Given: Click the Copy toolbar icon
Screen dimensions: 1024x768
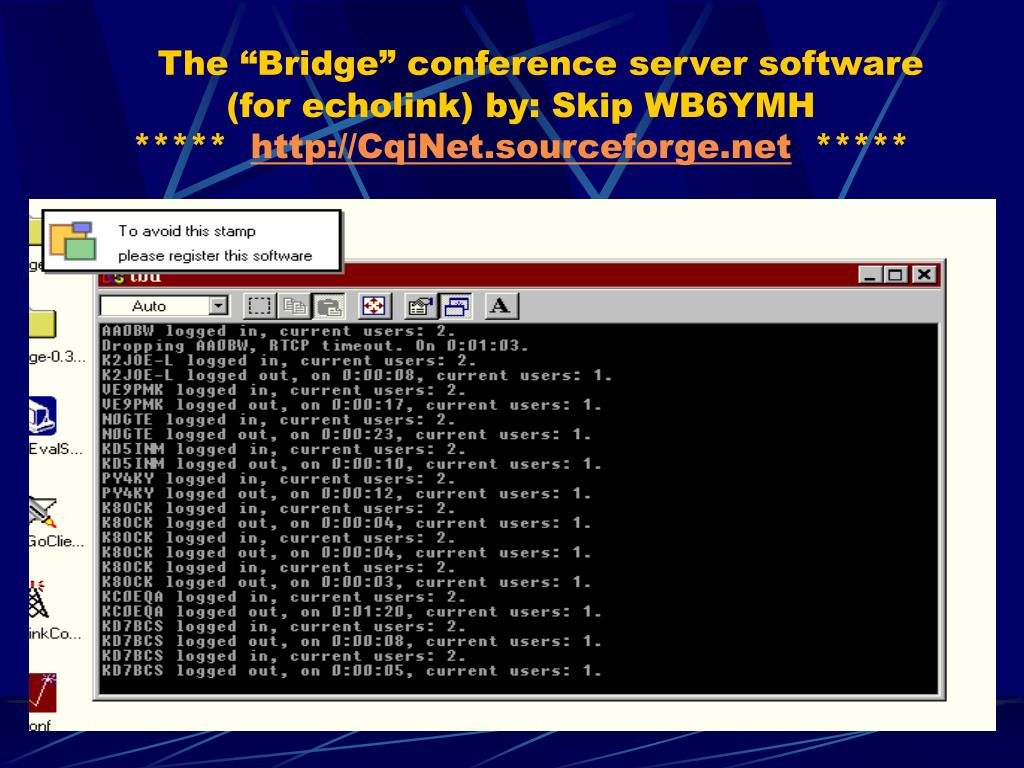Looking at the screenshot, I should click(294, 306).
